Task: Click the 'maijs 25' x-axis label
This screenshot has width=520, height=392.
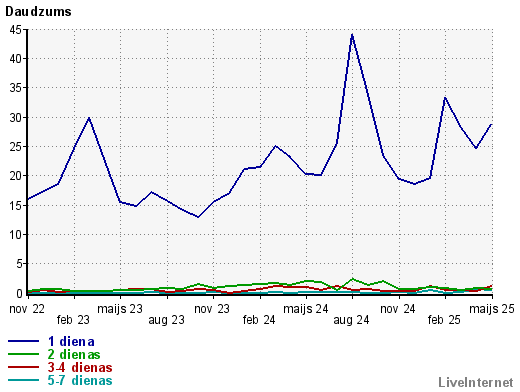Action: coord(492,309)
